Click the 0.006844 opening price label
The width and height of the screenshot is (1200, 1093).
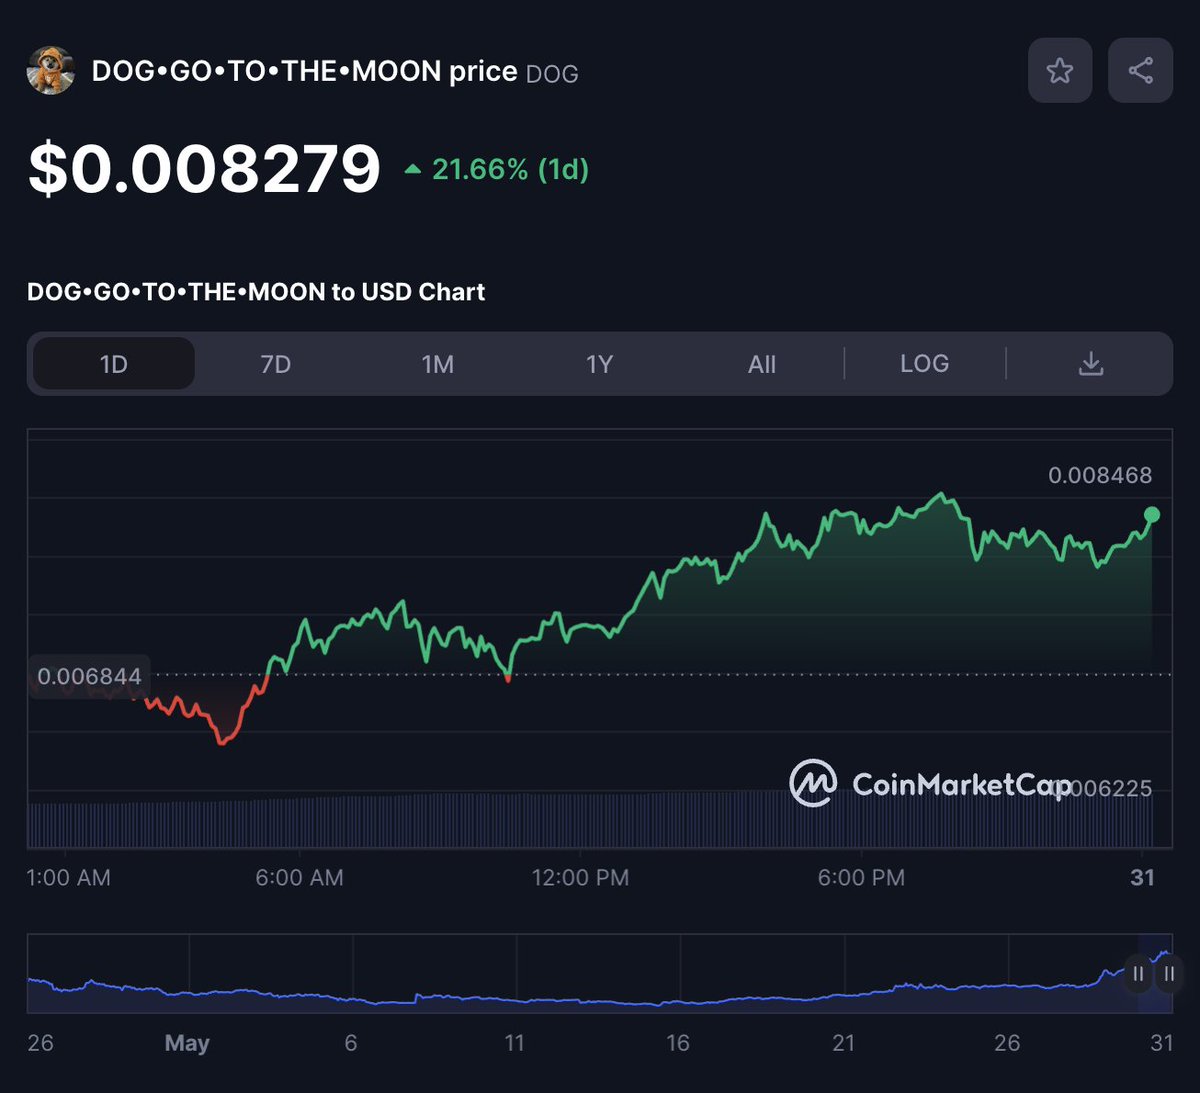(x=89, y=677)
